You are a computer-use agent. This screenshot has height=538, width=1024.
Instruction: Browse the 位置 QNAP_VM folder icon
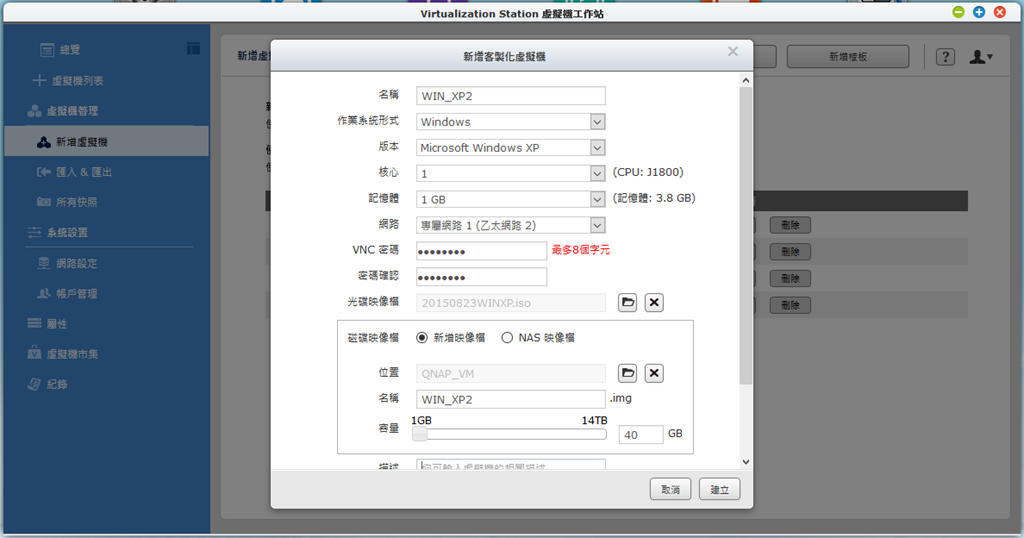(628, 373)
